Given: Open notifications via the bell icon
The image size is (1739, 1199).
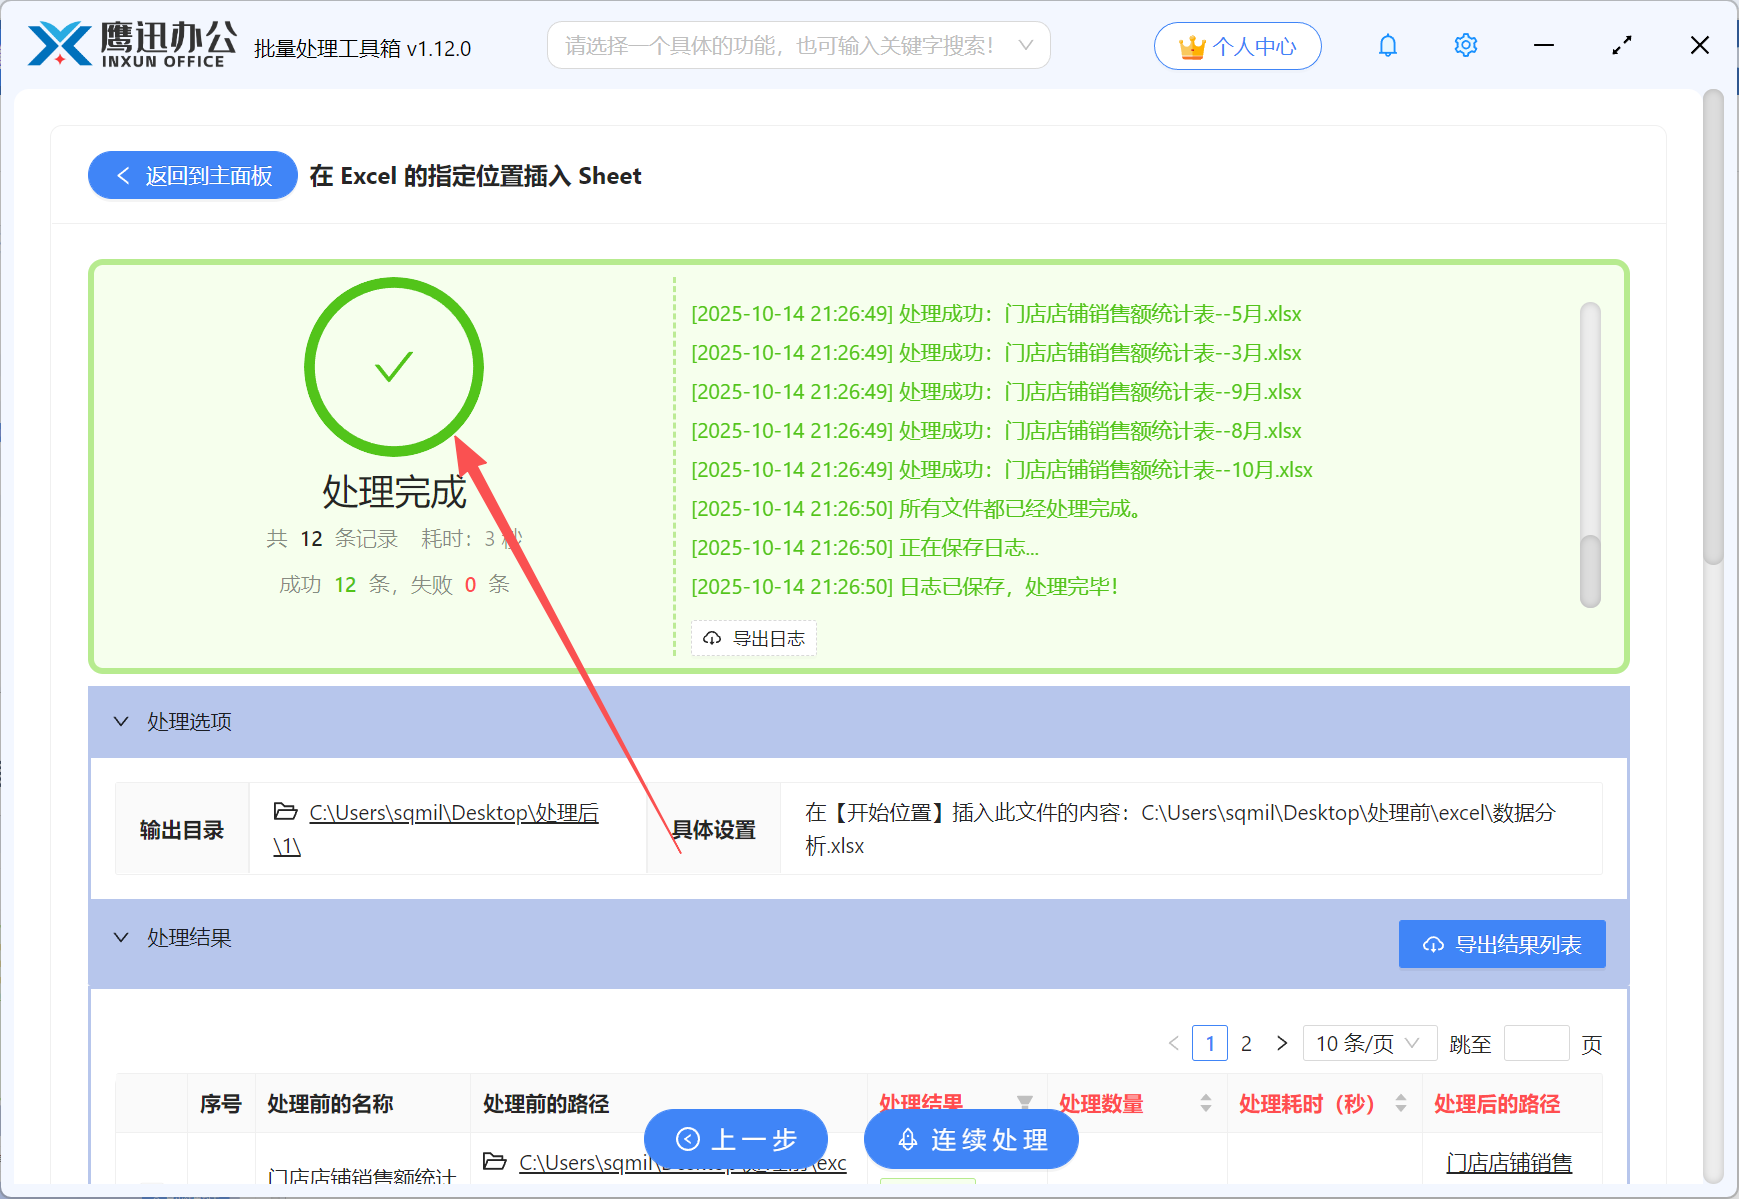Looking at the screenshot, I should click(1387, 45).
